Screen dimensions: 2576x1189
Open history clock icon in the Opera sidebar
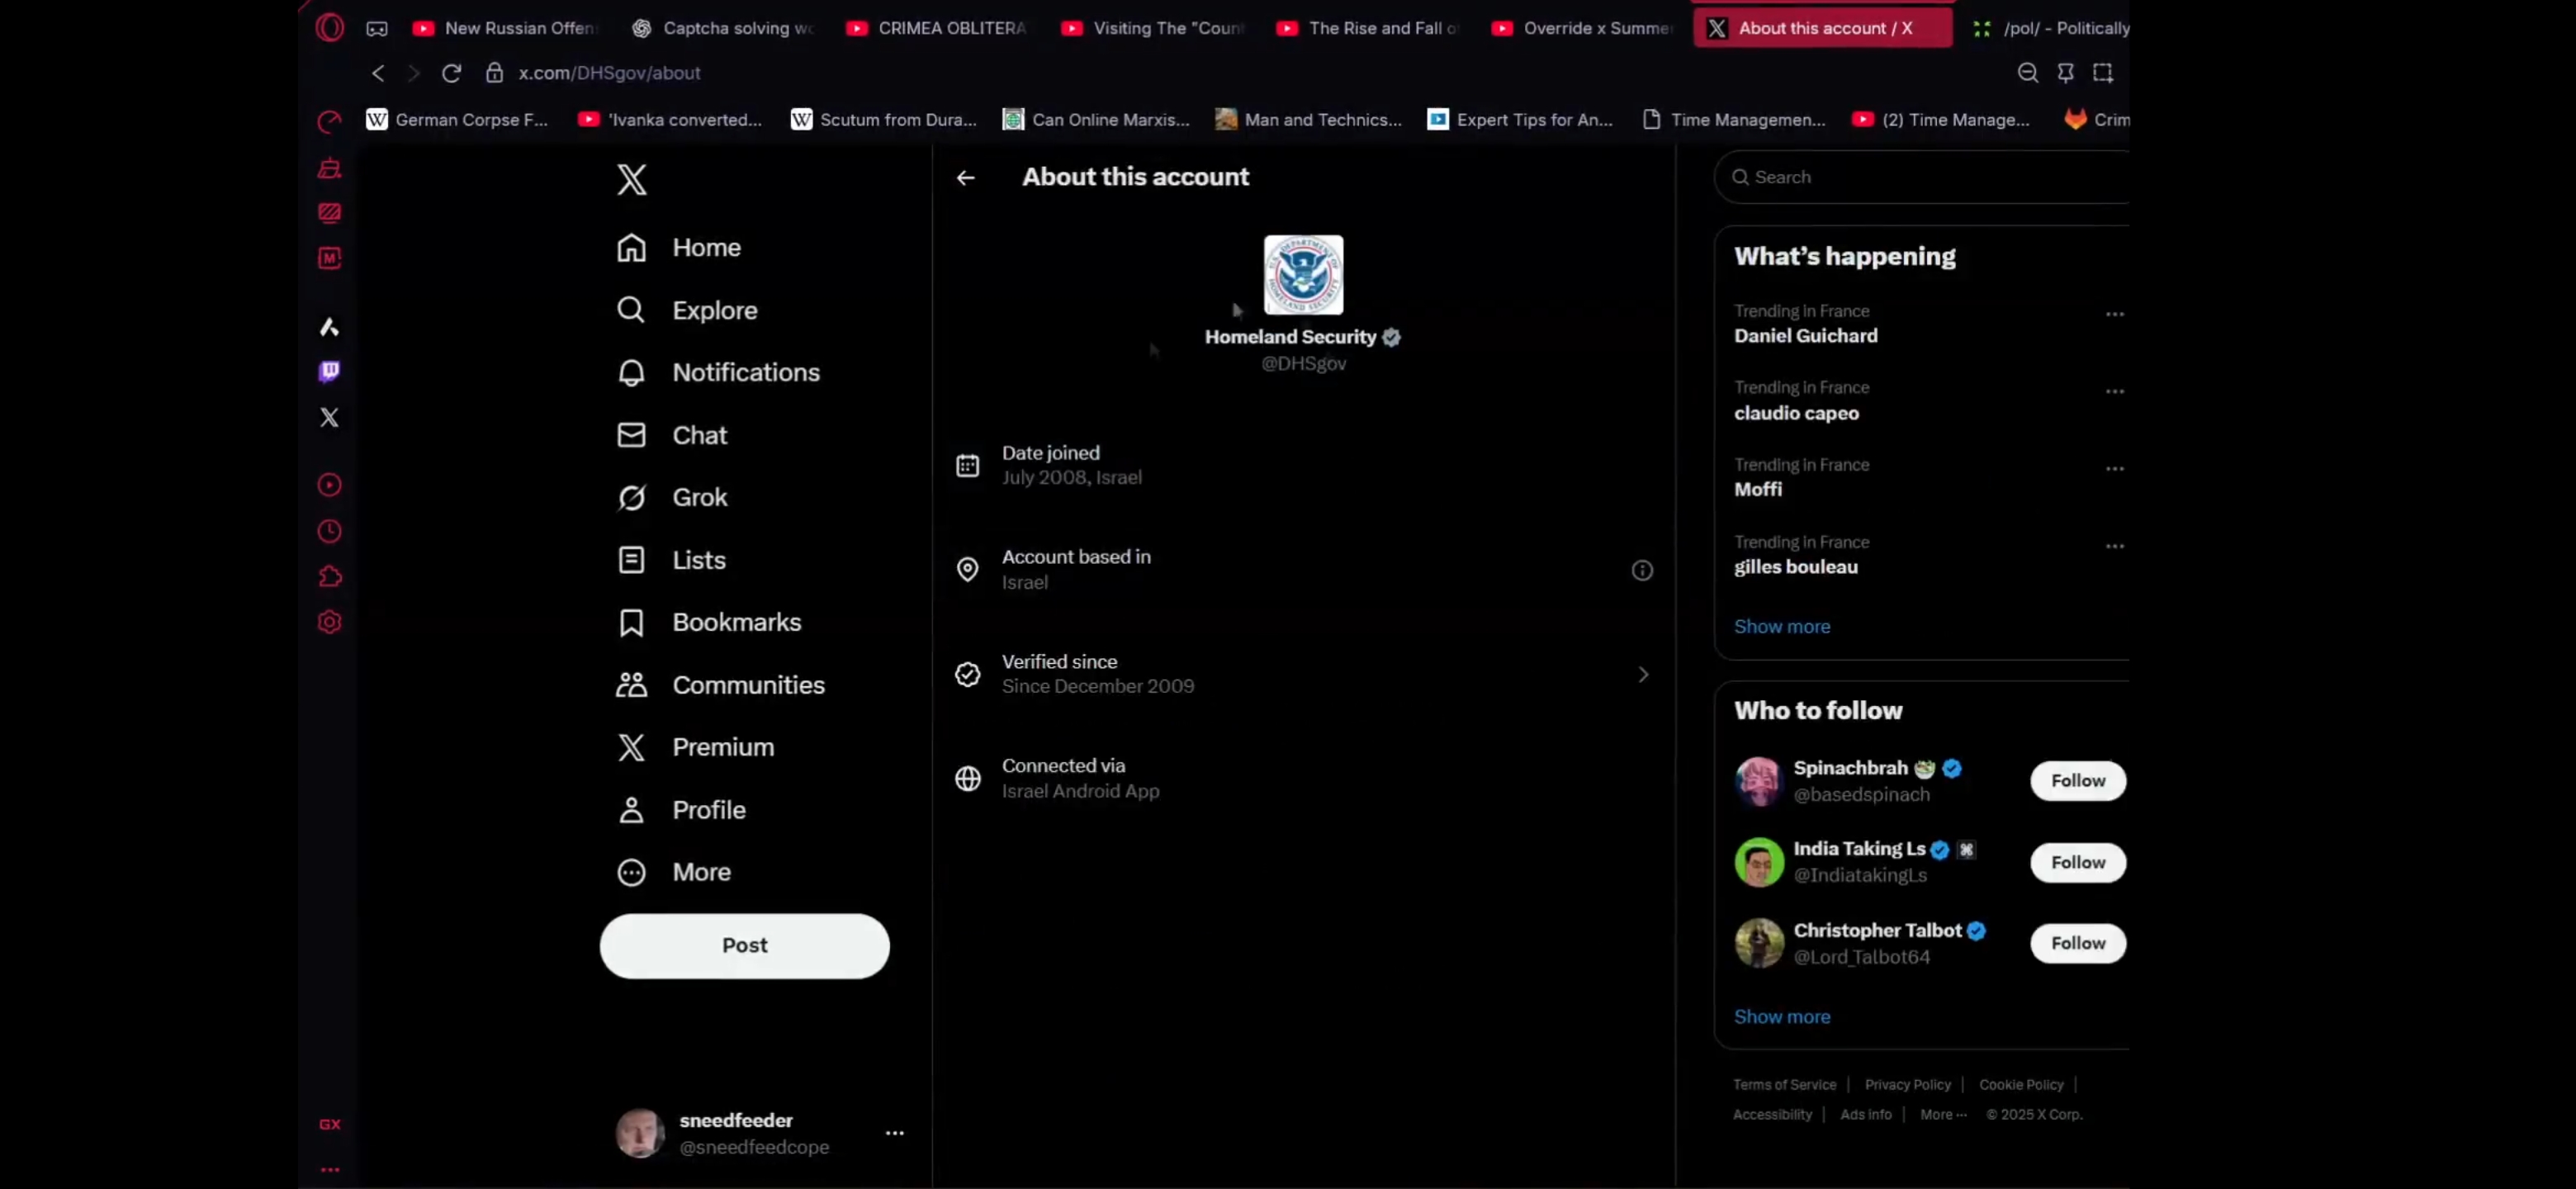pos(329,531)
